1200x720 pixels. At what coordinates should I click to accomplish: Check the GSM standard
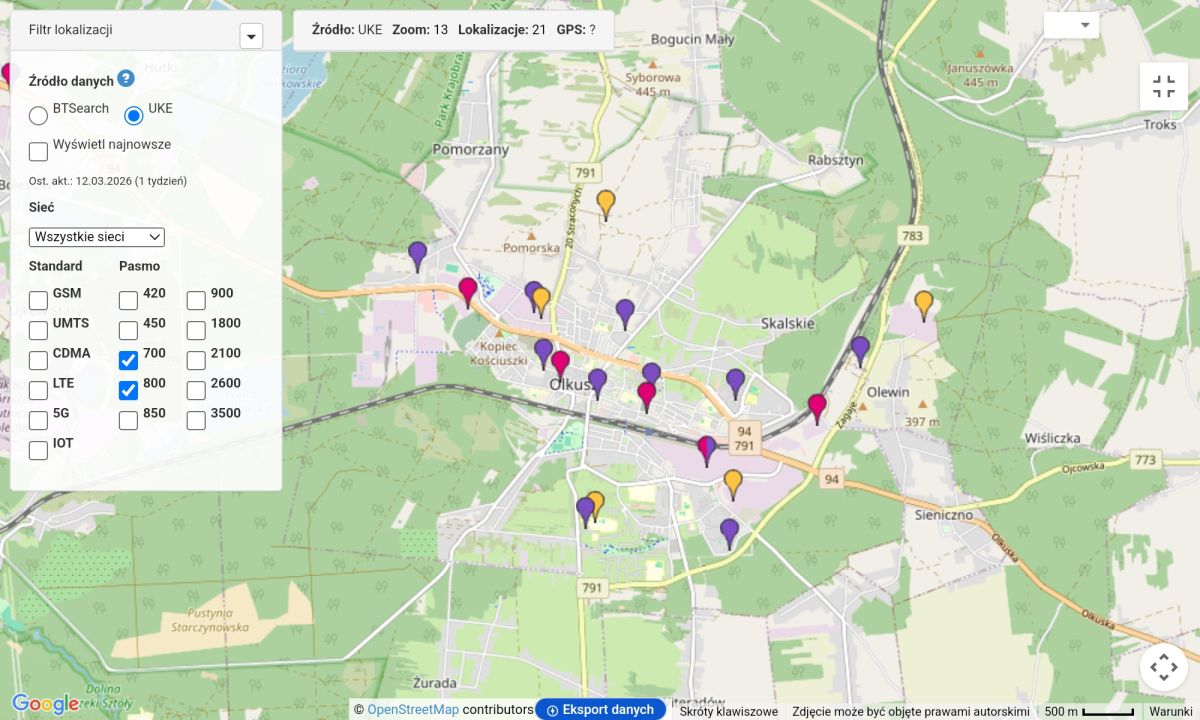(38, 300)
